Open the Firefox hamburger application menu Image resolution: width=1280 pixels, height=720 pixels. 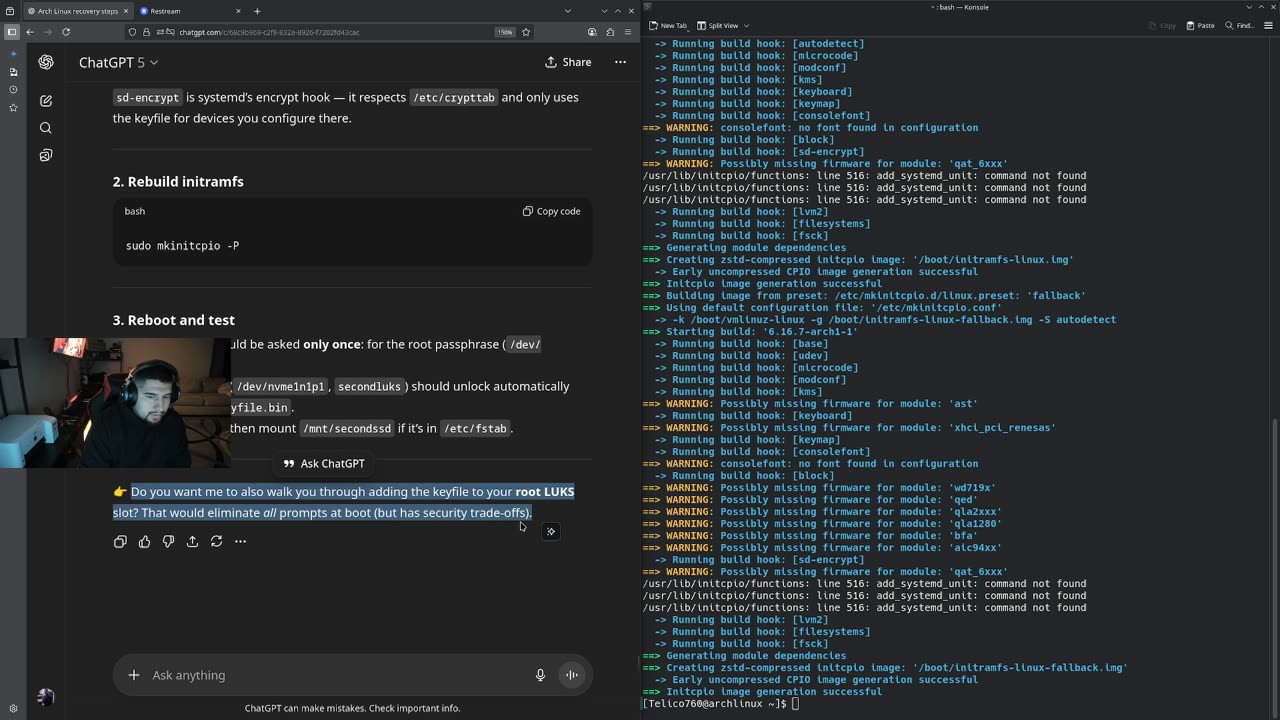tap(628, 32)
